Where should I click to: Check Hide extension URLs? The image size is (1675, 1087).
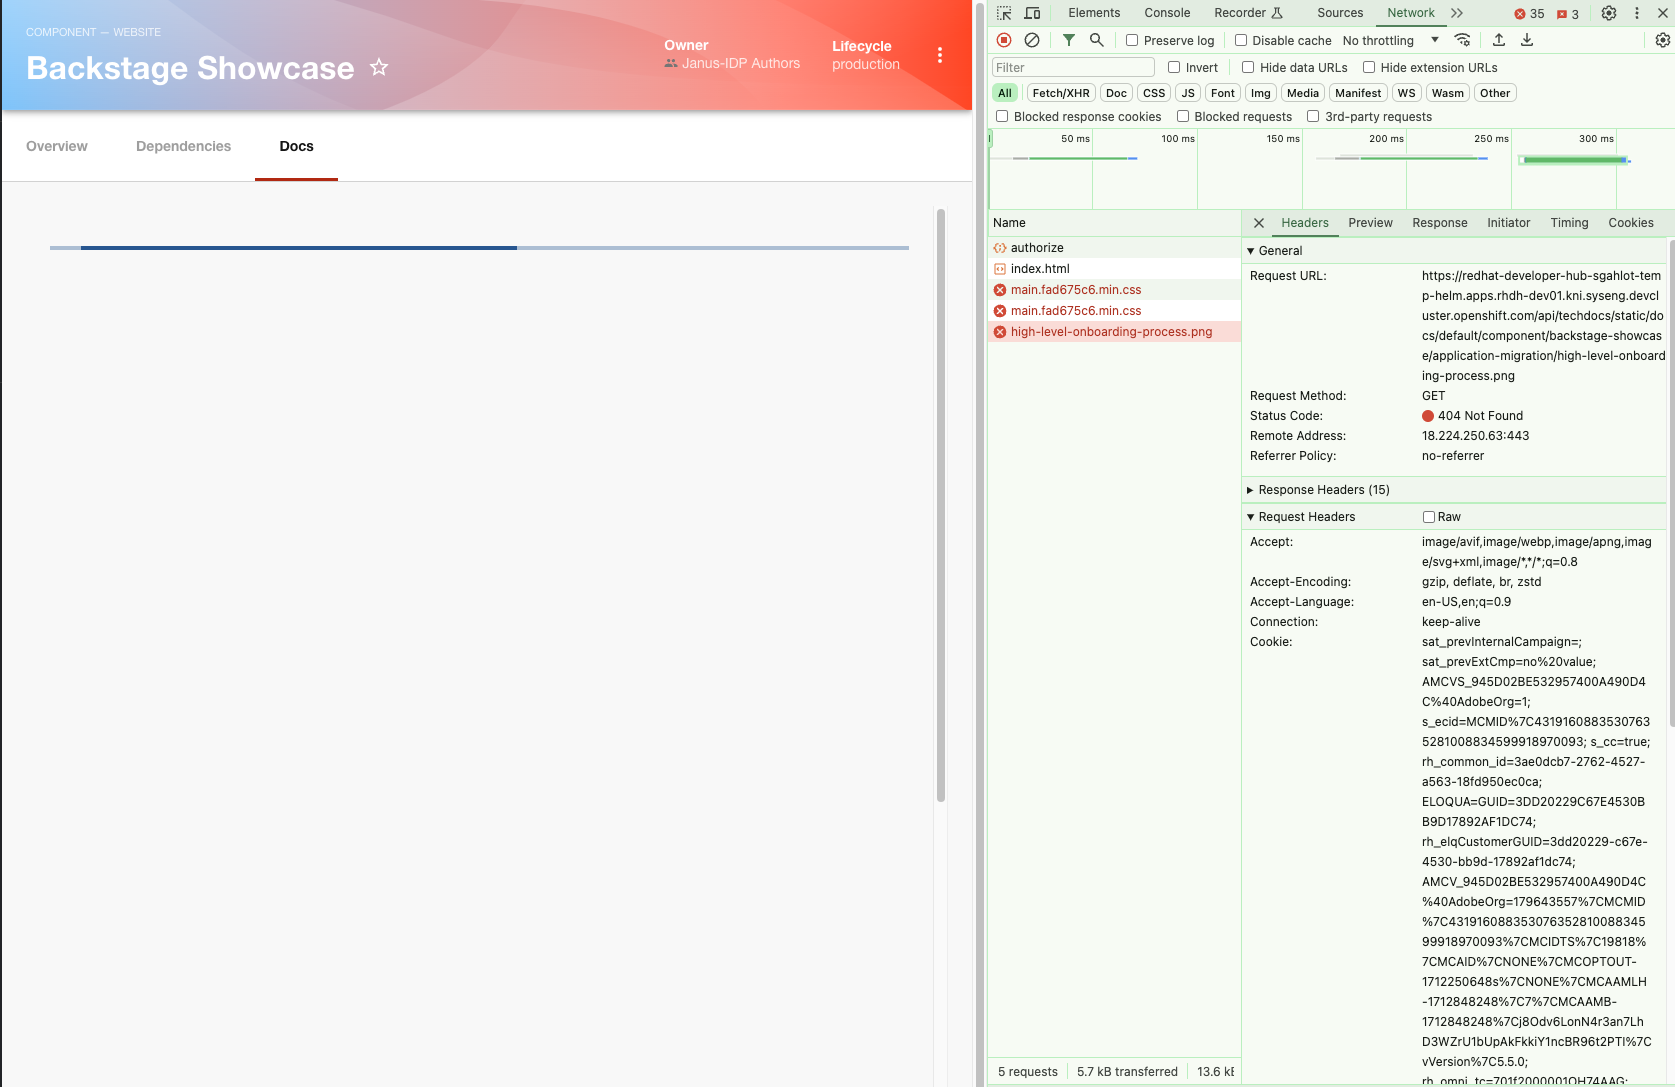(x=1369, y=68)
